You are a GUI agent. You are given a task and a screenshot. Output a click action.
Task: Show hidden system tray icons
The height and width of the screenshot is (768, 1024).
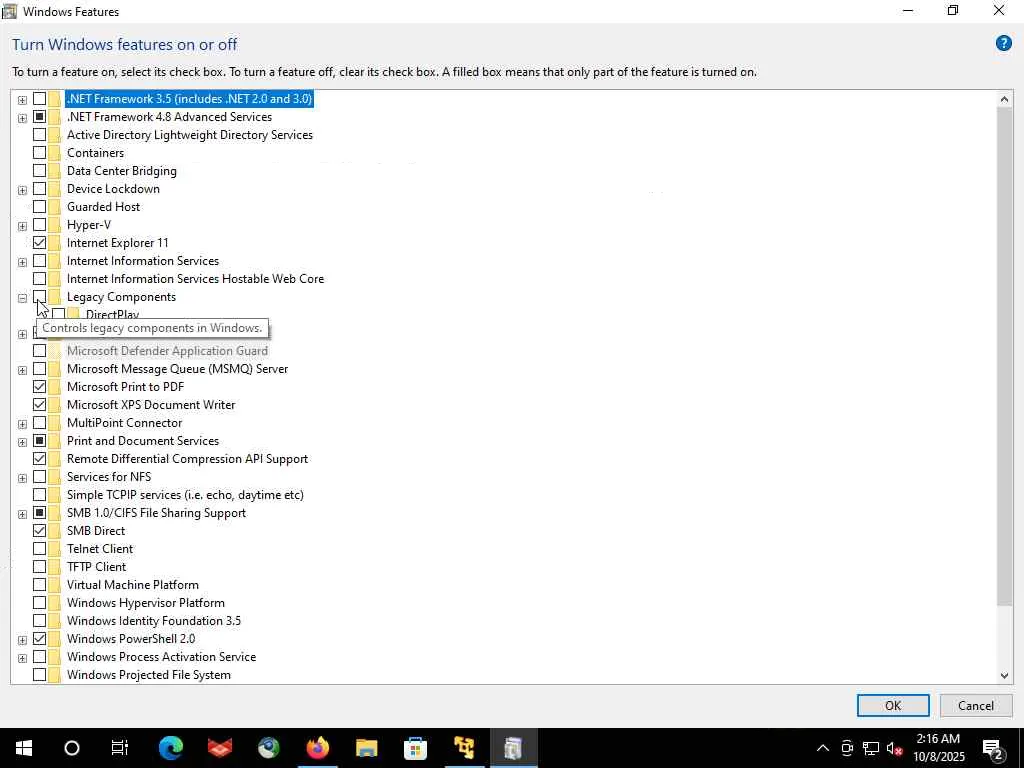823,748
